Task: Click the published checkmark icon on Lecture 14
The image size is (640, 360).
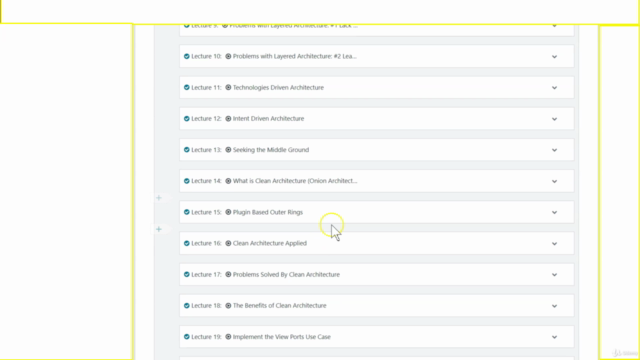Action: [187, 181]
